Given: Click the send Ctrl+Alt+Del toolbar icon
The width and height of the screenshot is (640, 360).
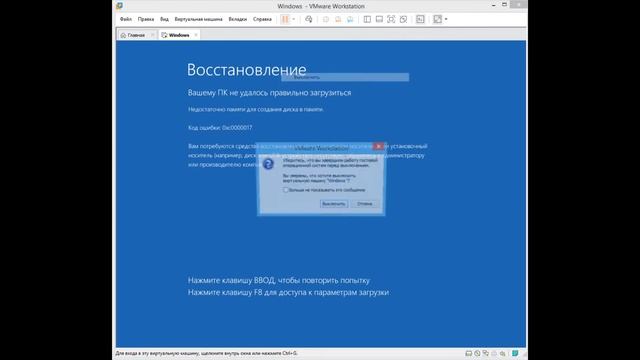Looking at the screenshot, I should point(309,19).
